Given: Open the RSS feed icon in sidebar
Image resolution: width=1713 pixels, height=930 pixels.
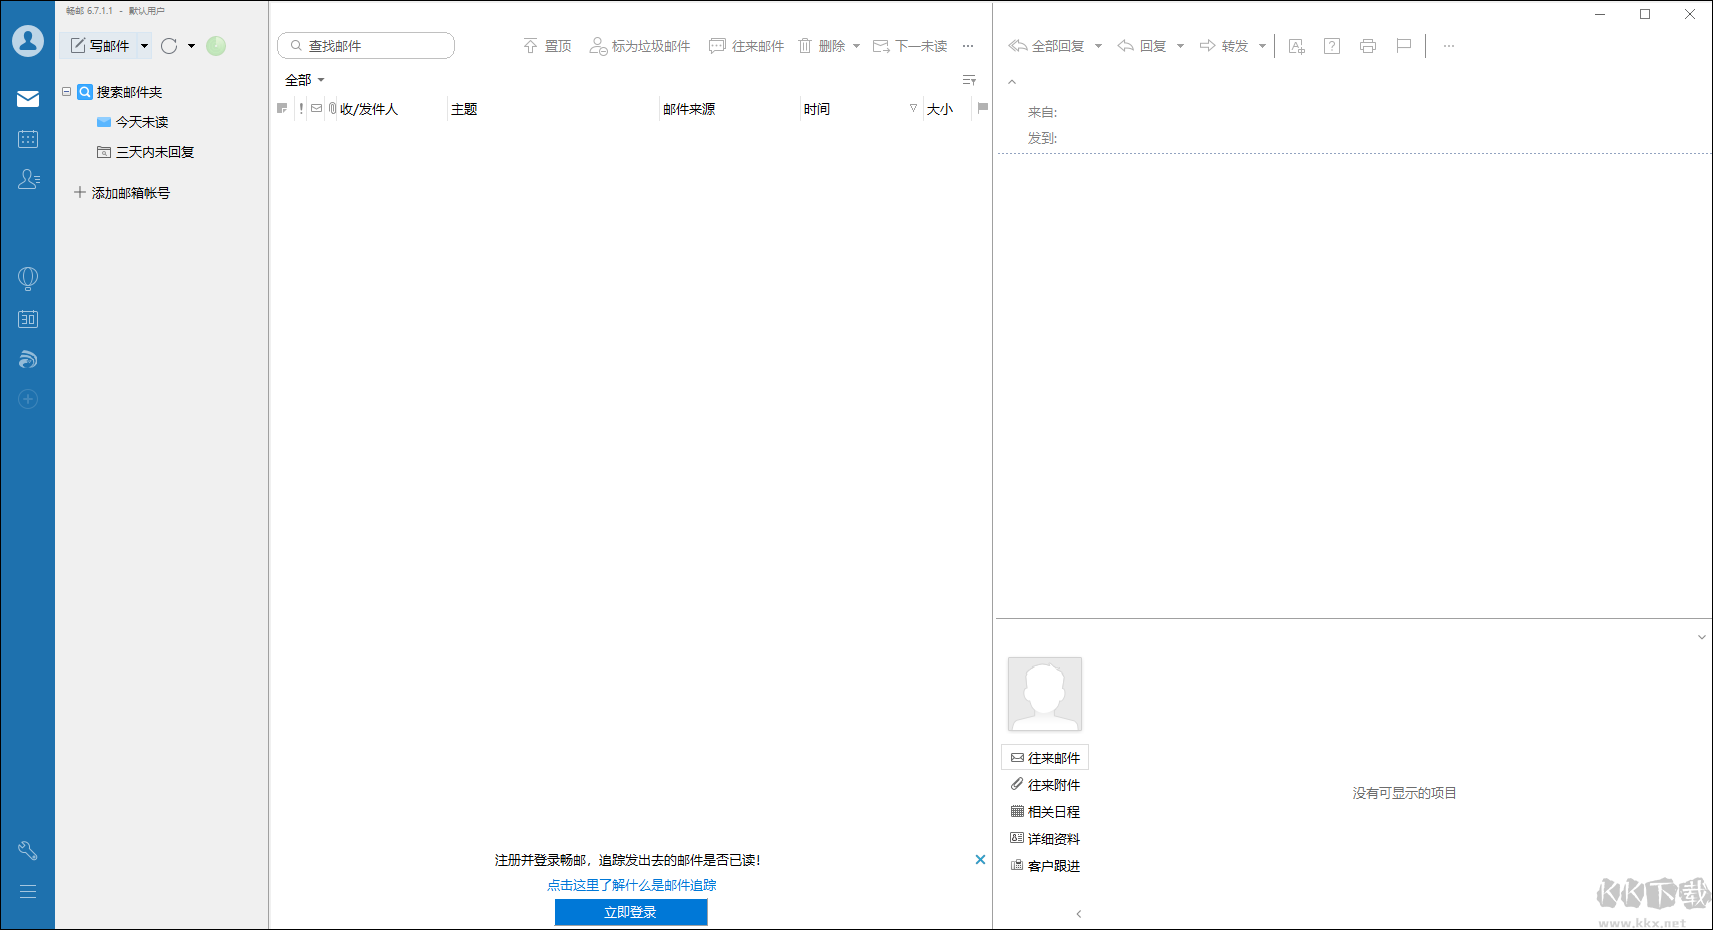Looking at the screenshot, I should (x=28, y=359).
